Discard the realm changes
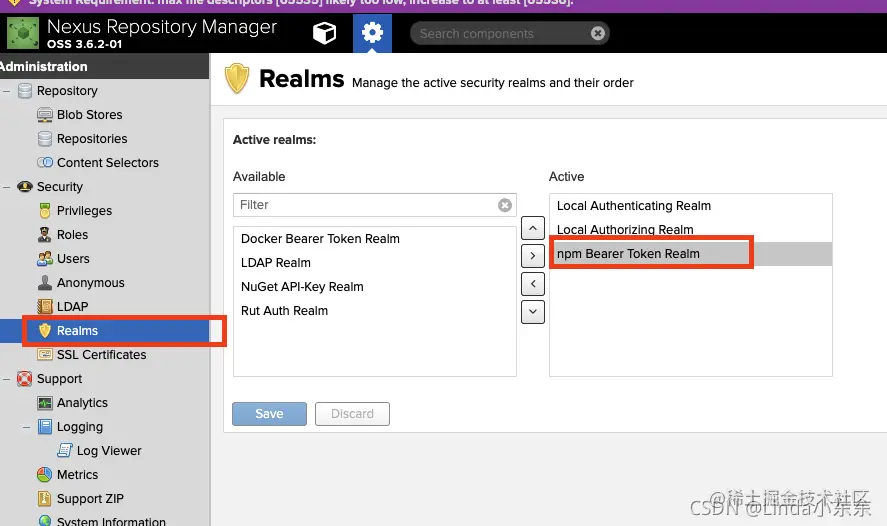 [x=352, y=414]
